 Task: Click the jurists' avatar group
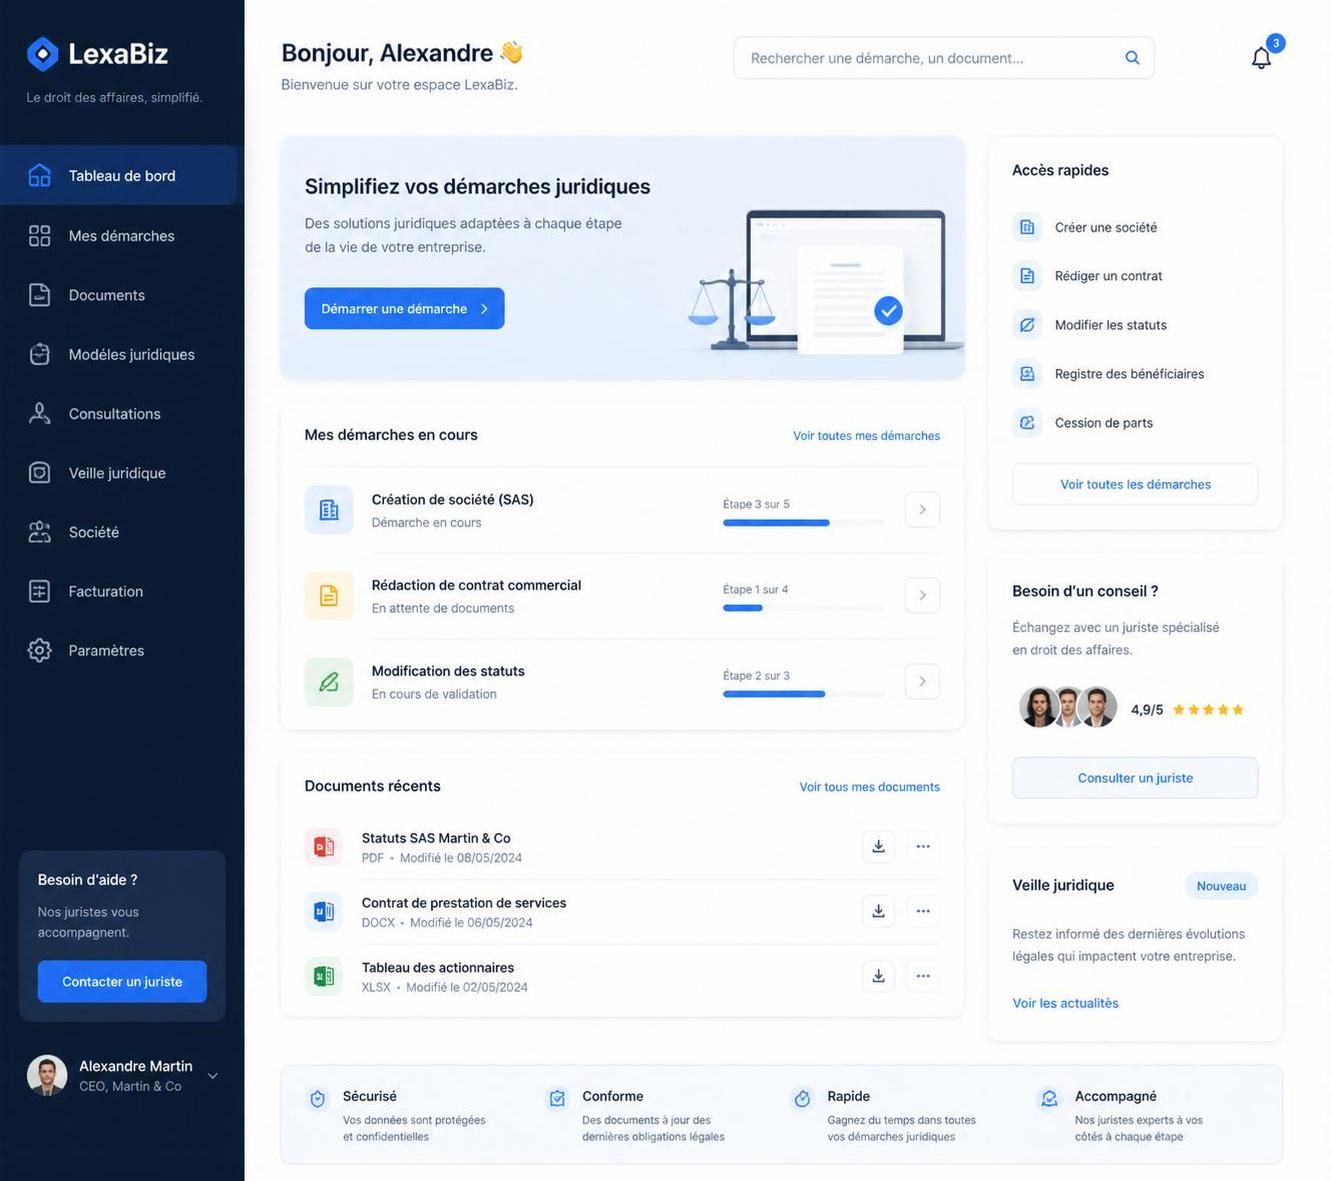(x=1068, y=708)
